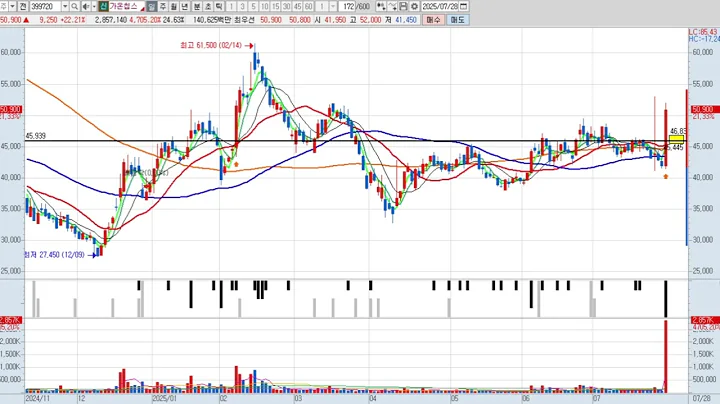
Task: Select the yearly (년) chart period
Action: click(x=185, y=6)
